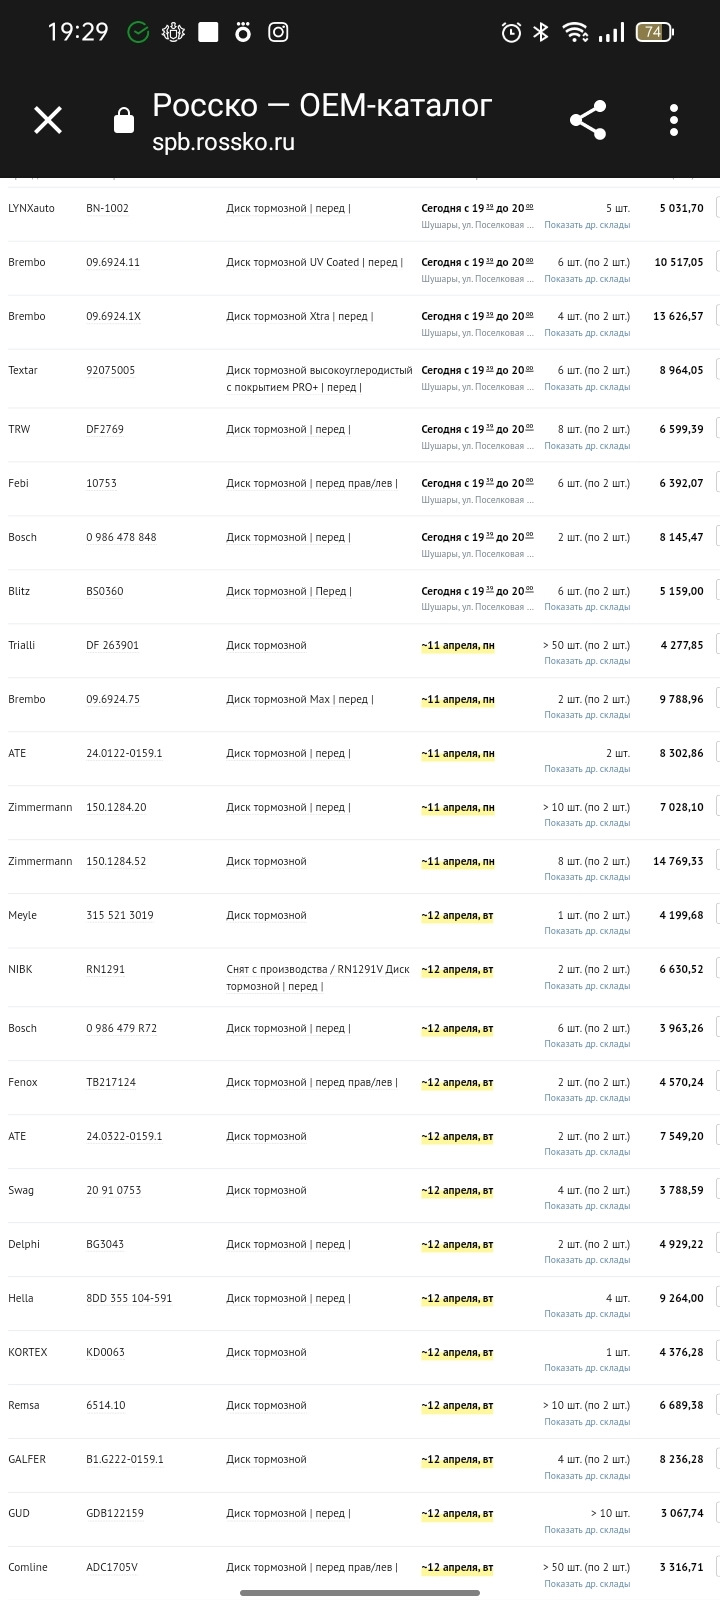The image size is (720, 1600).
Task: Open part number BN-1002 link
Action: [107, 208]
